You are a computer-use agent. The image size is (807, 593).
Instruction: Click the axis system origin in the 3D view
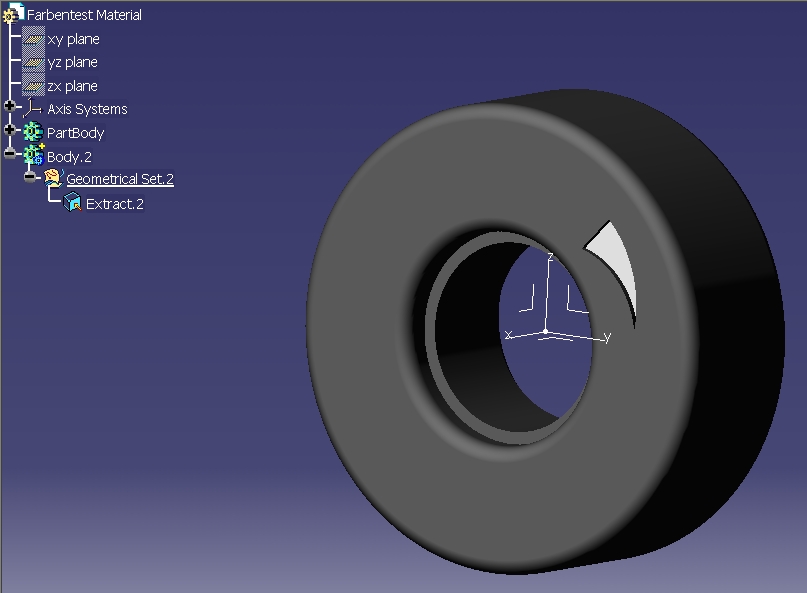[x=546, y=332]
